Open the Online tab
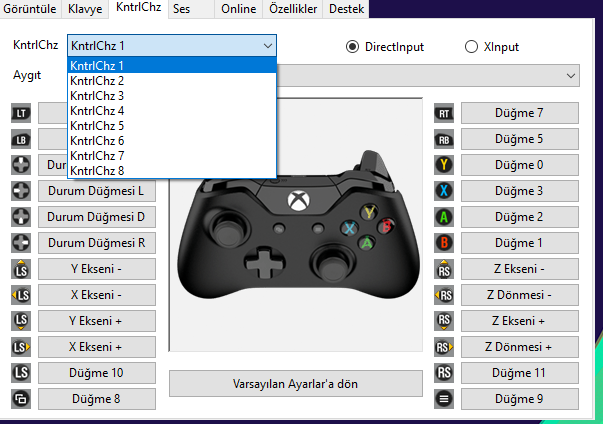The width and height of the screenshot is (603, 424). click(238, 9)
